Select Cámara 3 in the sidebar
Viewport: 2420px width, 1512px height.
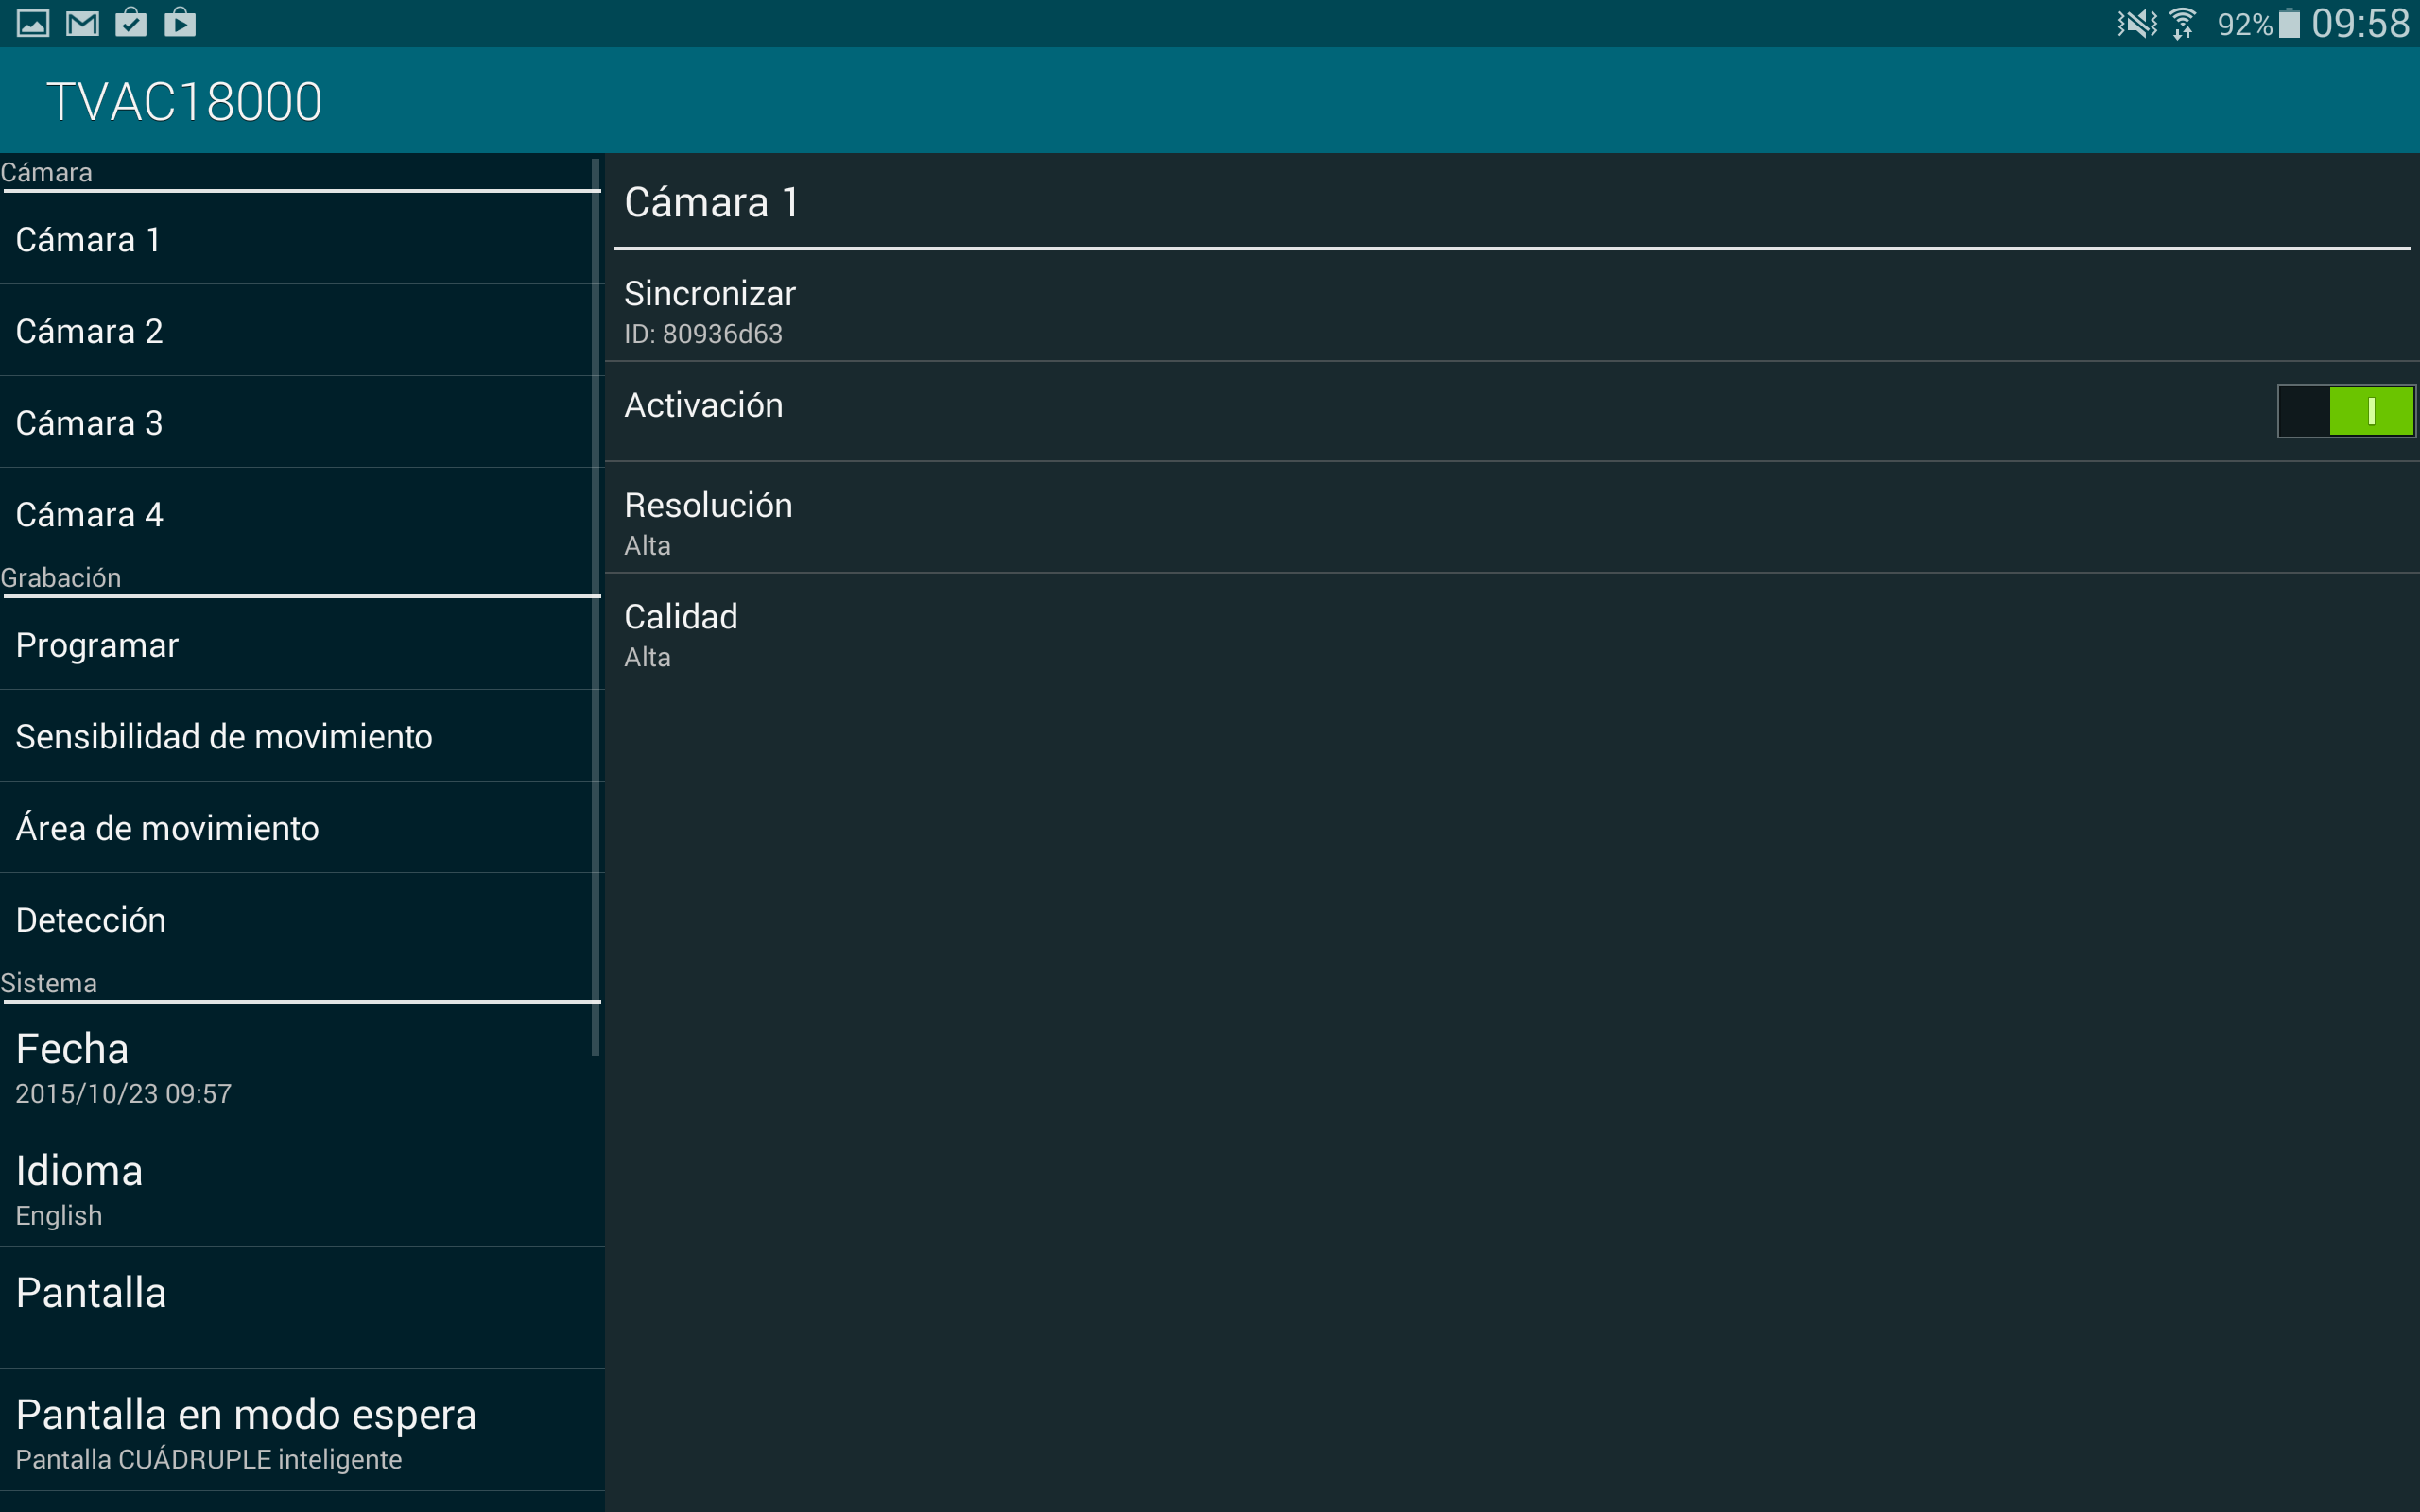tap(301, 422)
